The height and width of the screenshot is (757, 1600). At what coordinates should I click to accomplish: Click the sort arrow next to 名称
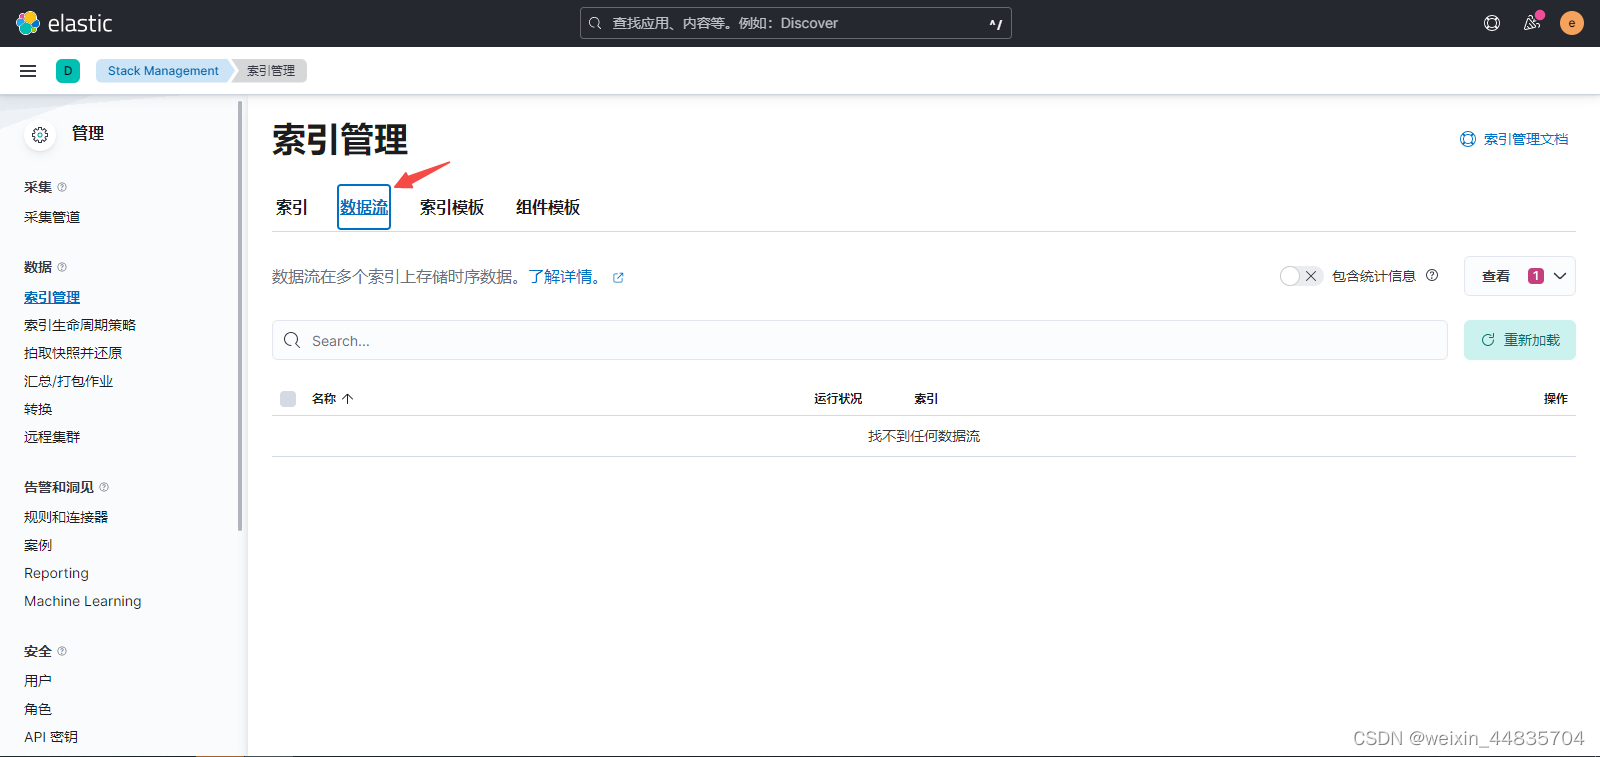point(348,398)
